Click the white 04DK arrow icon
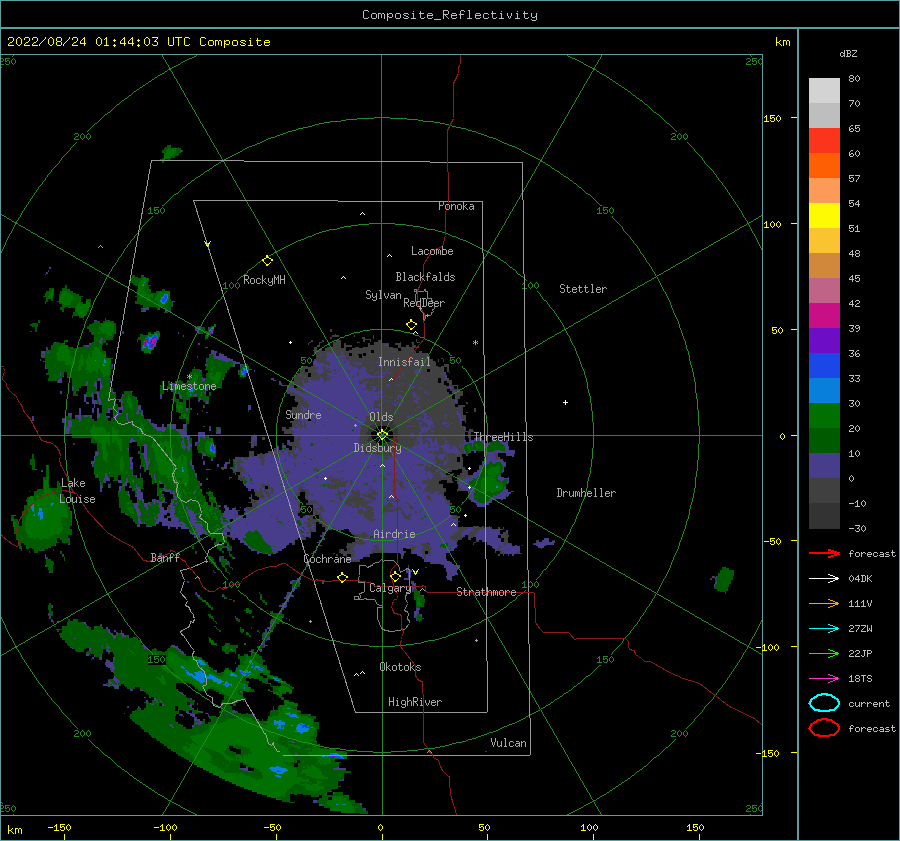 (x=824, y=578)
